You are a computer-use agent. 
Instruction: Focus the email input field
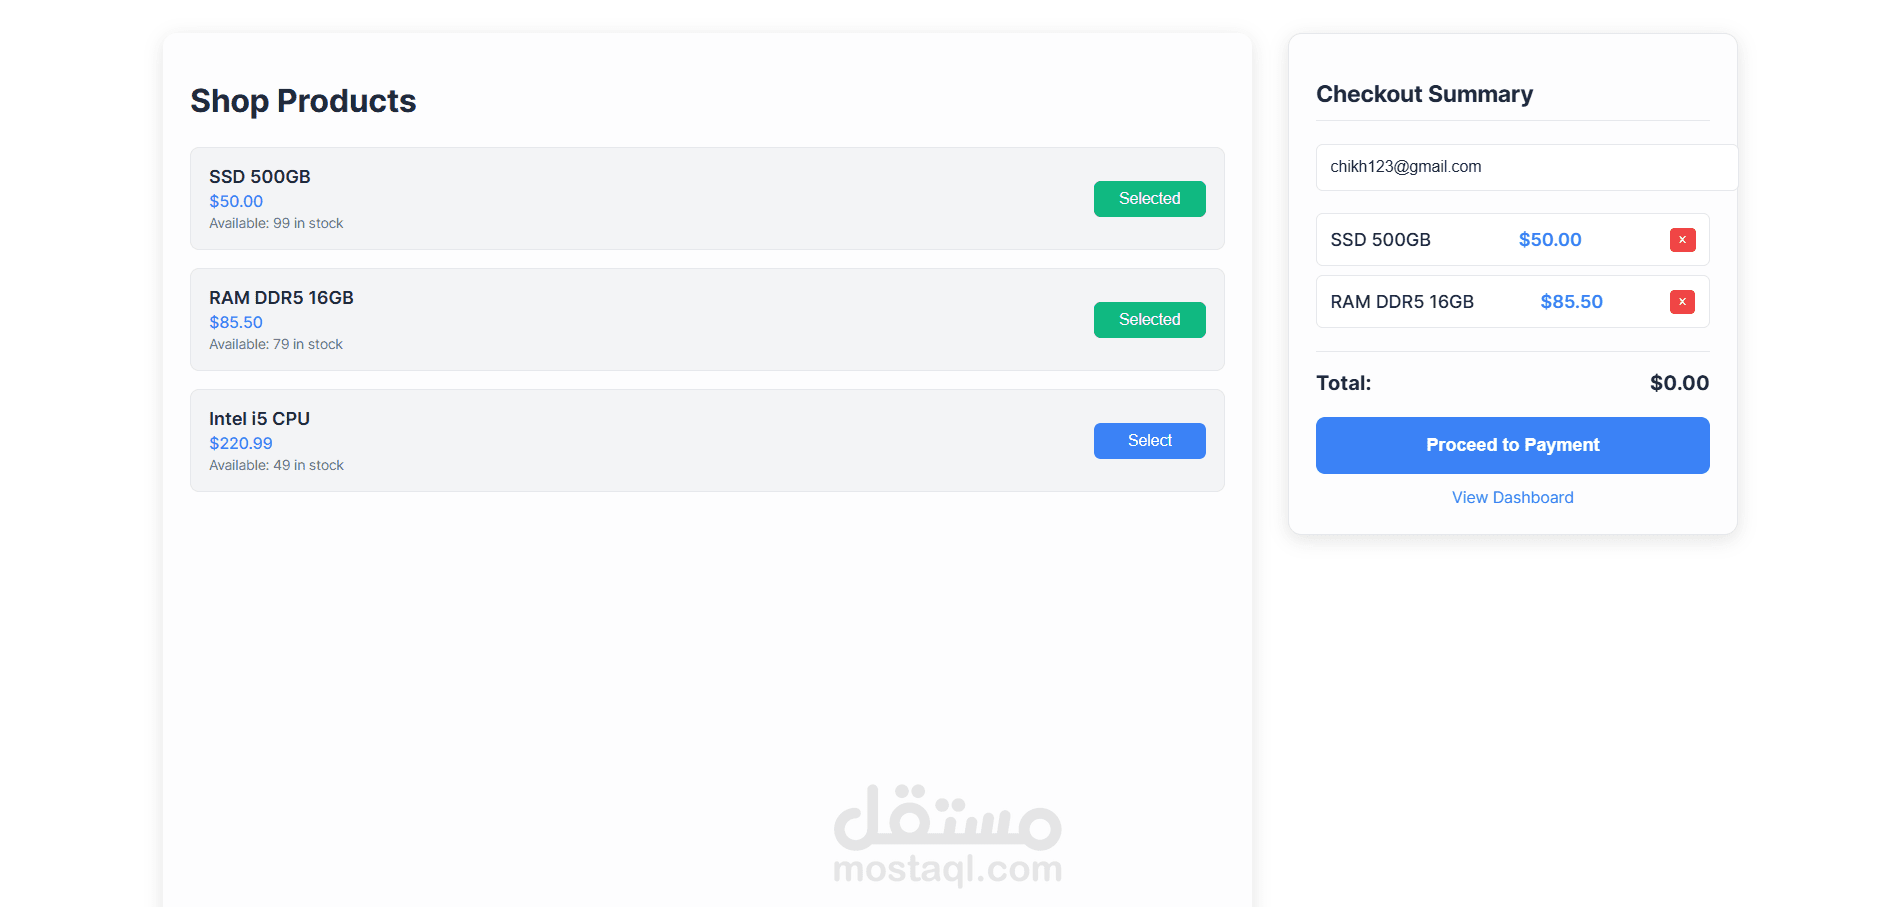tap(1525, 167)
